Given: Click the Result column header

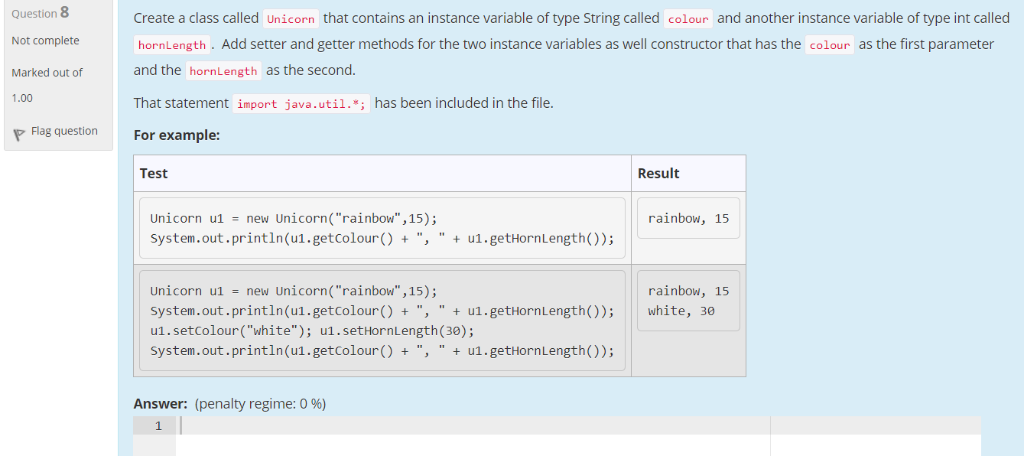Looking at the screenshot, I should (x=658, y=173).
